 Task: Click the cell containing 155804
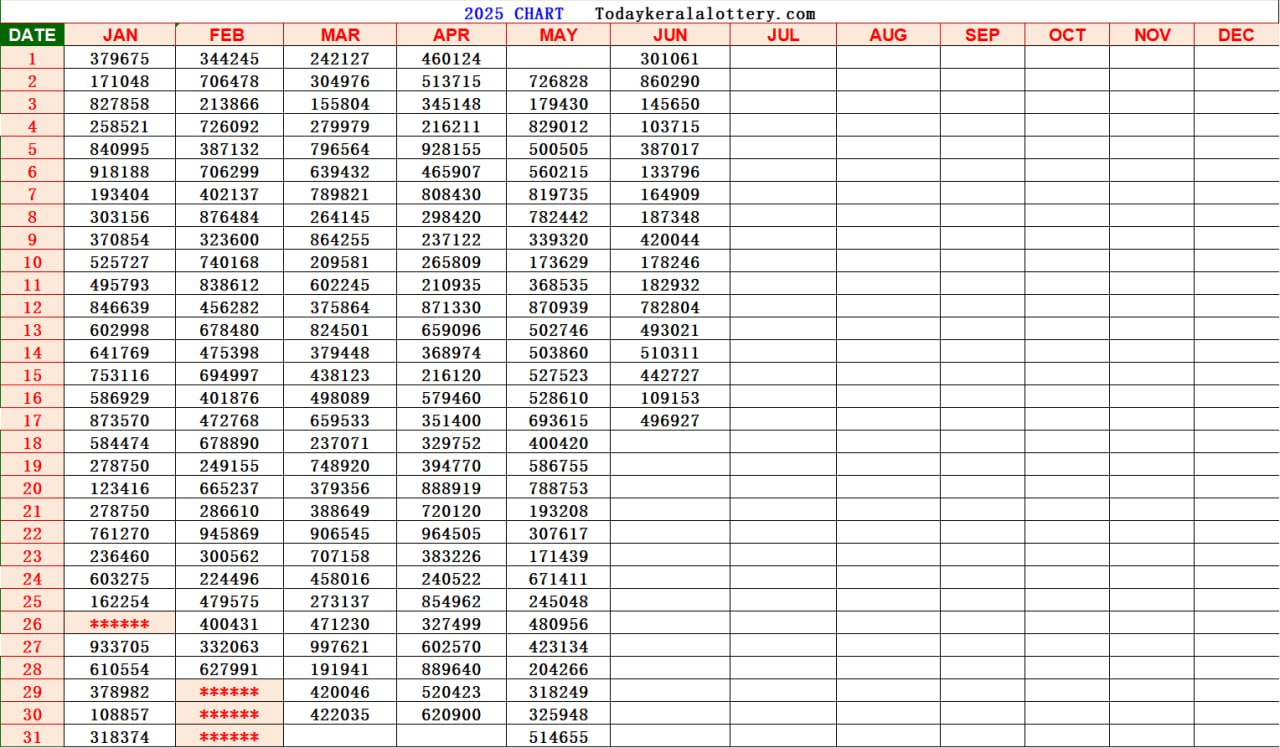[x=340, y=104]
